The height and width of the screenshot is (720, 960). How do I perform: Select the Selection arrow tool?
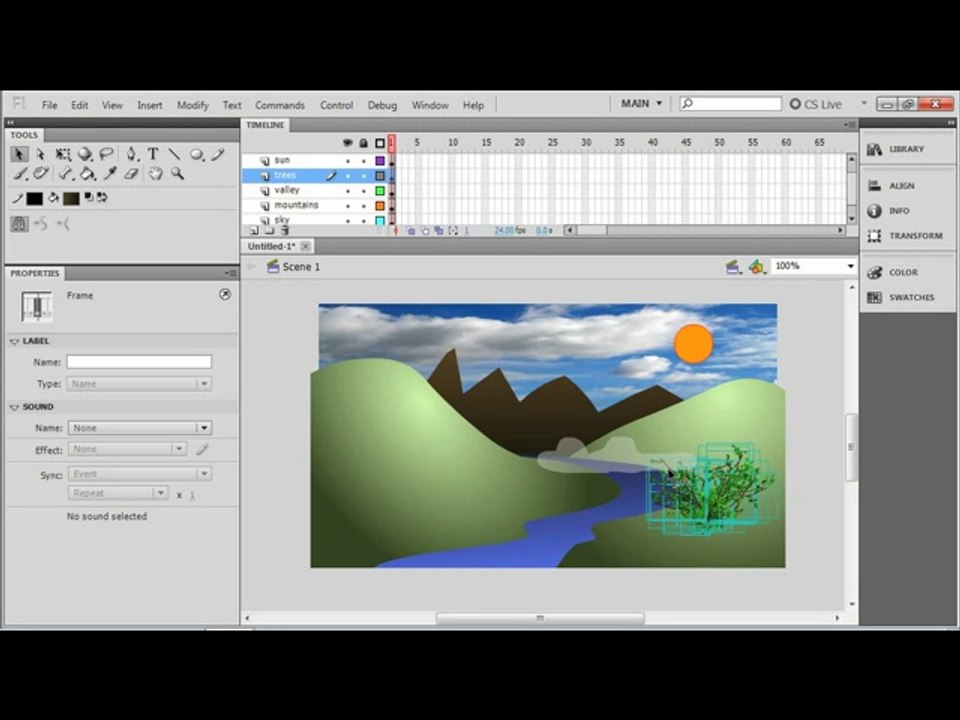click(19, 154)
